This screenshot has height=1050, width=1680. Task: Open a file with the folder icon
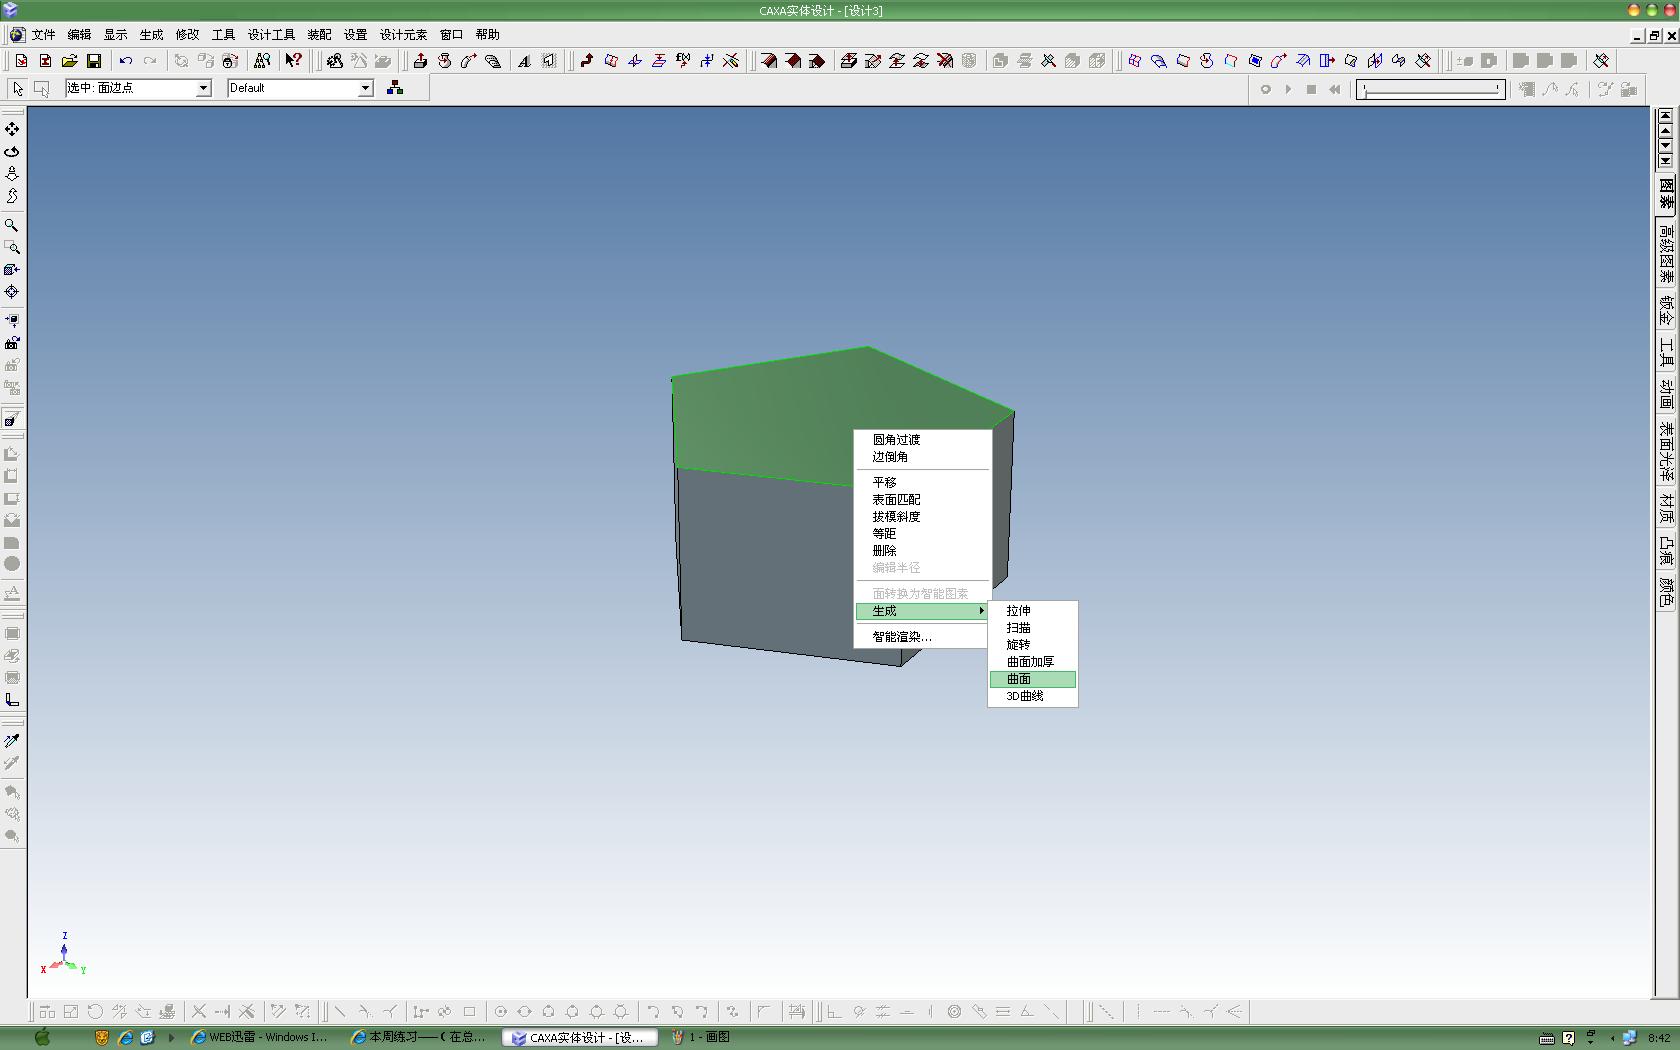[70, 61]
